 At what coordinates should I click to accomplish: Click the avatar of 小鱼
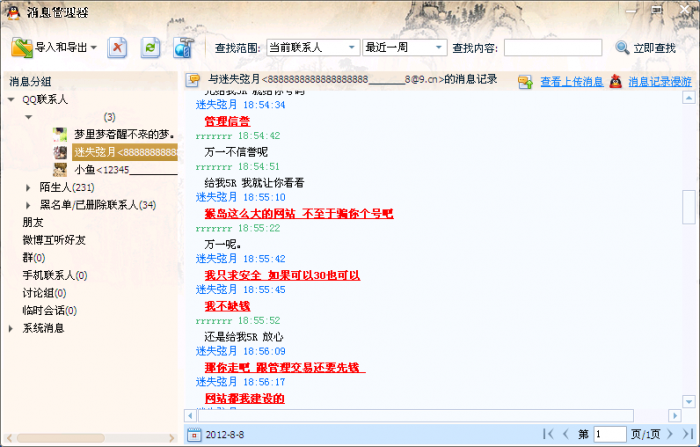tap(60, 170)
